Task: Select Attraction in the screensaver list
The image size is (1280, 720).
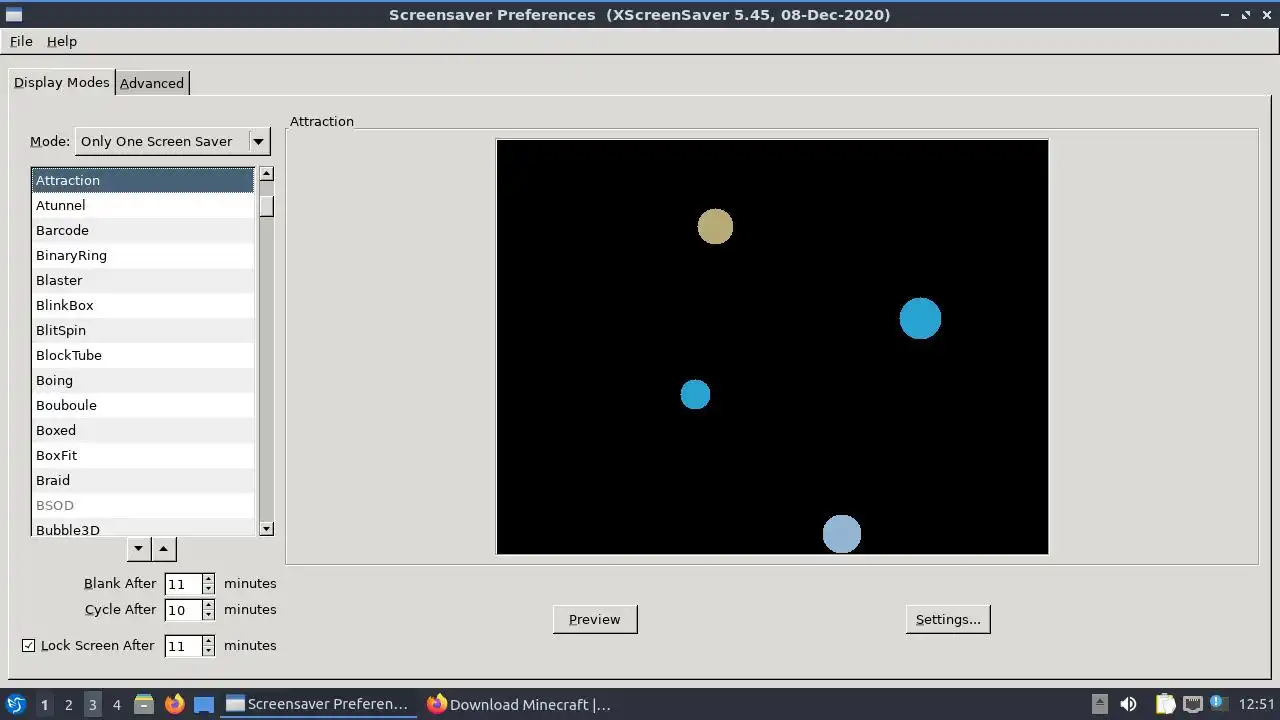Action: (x=143, y=180)
